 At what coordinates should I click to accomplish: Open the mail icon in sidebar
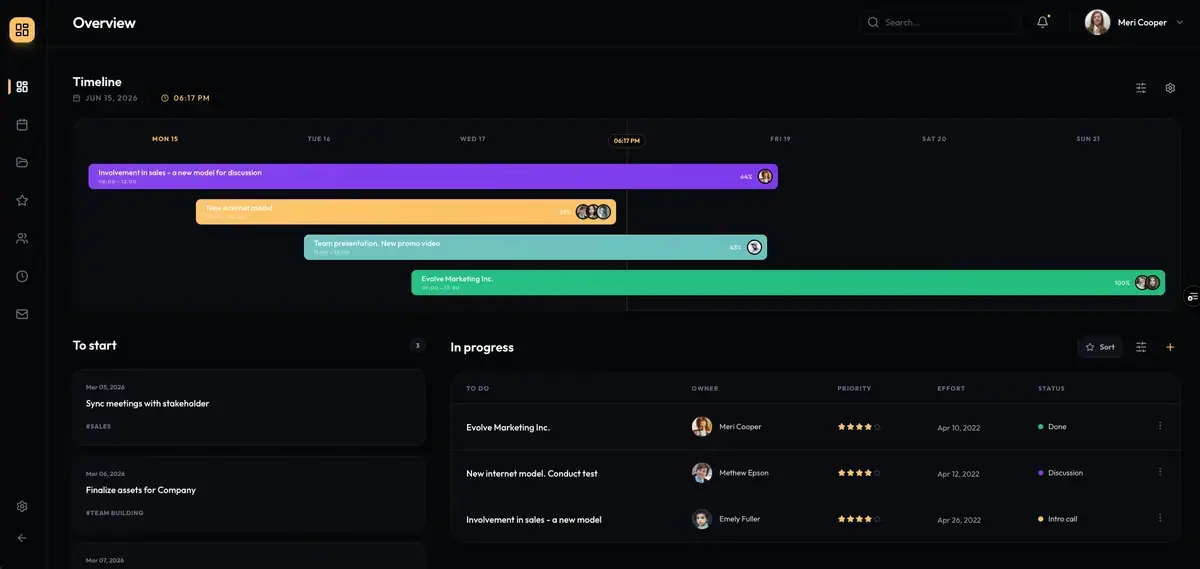pos(22,314)
